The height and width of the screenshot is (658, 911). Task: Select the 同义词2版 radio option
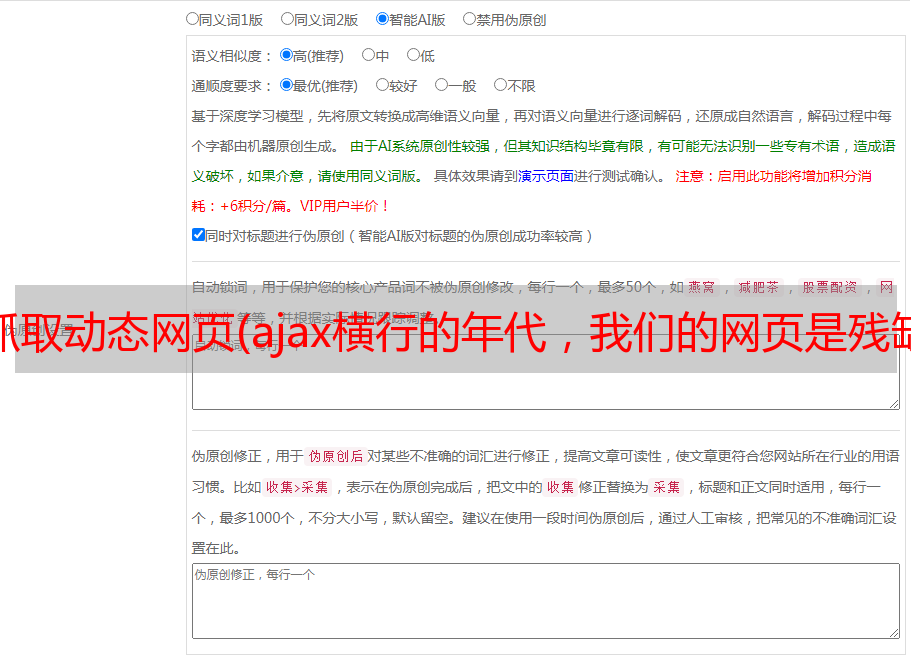pyautogui.click(x=287, y=19)
